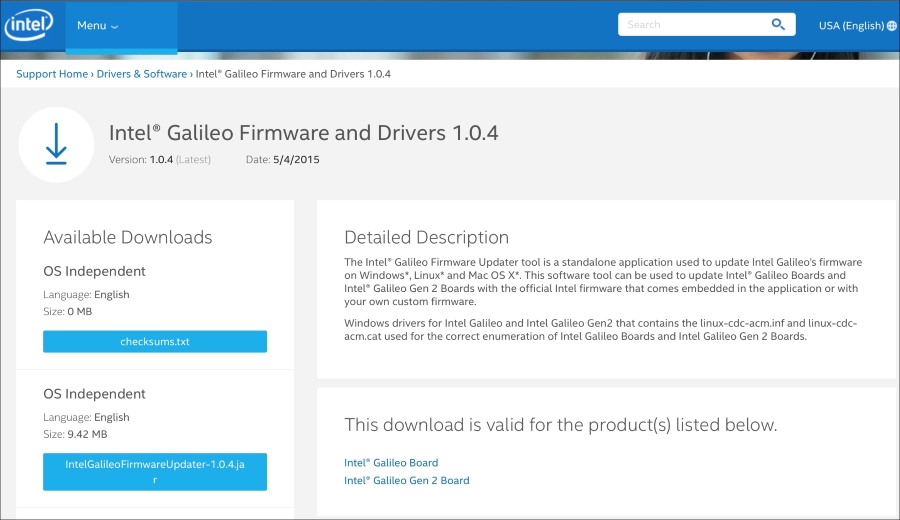Open Drivers & Software breadcrumb
Image resolution: width=900 pixels, height=520 pixels.
point(142,74)
